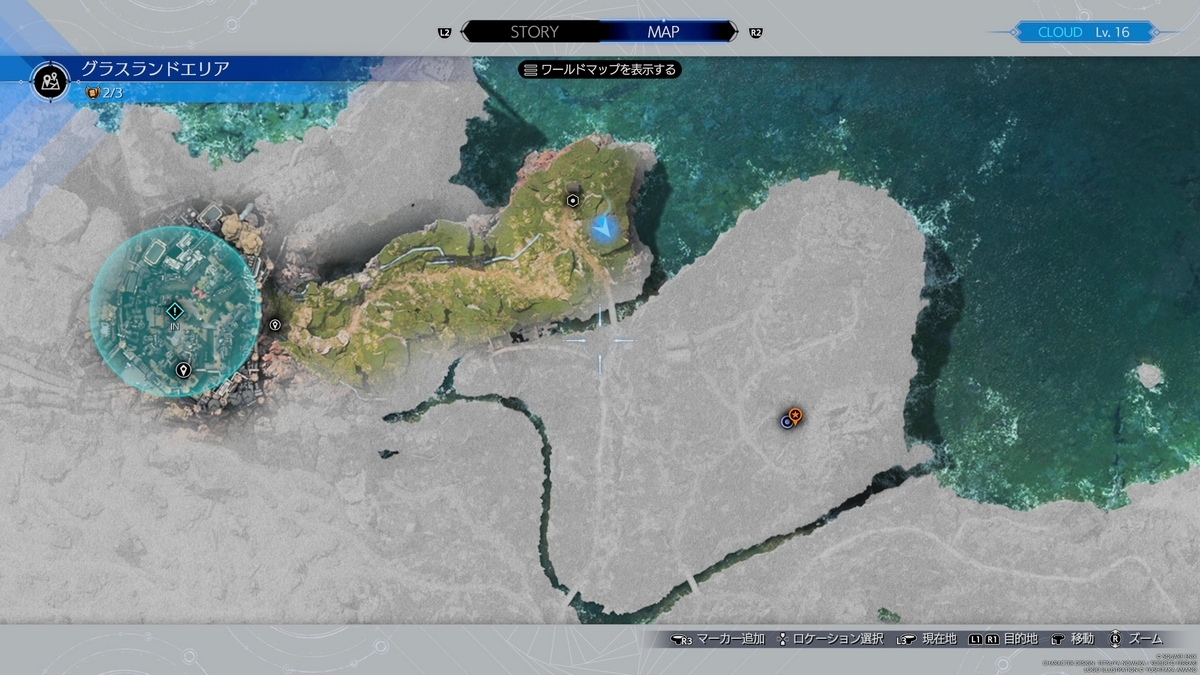This screenshot has width=1200, height=675.
Task: Open the CLOUD Lv. 16 character banner
Action: point(1084,32)
